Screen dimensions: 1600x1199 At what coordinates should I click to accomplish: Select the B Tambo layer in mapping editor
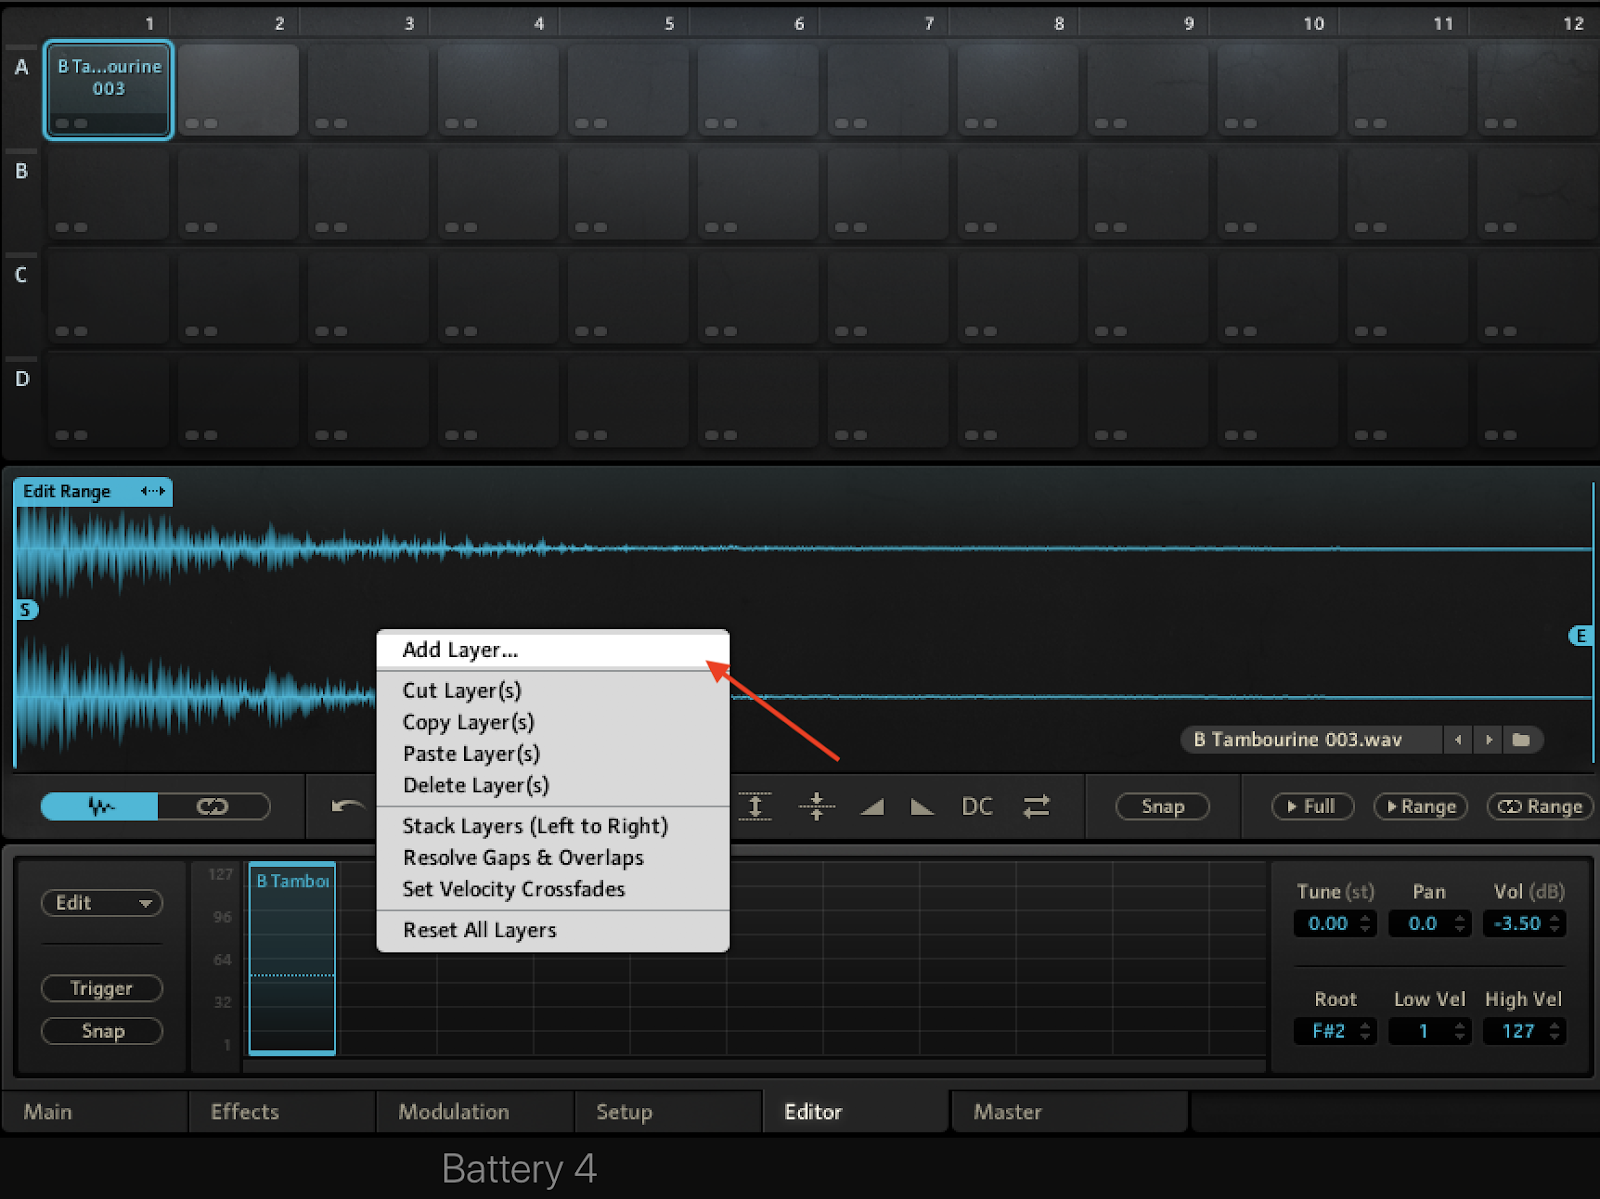click(x=292, y=958)
